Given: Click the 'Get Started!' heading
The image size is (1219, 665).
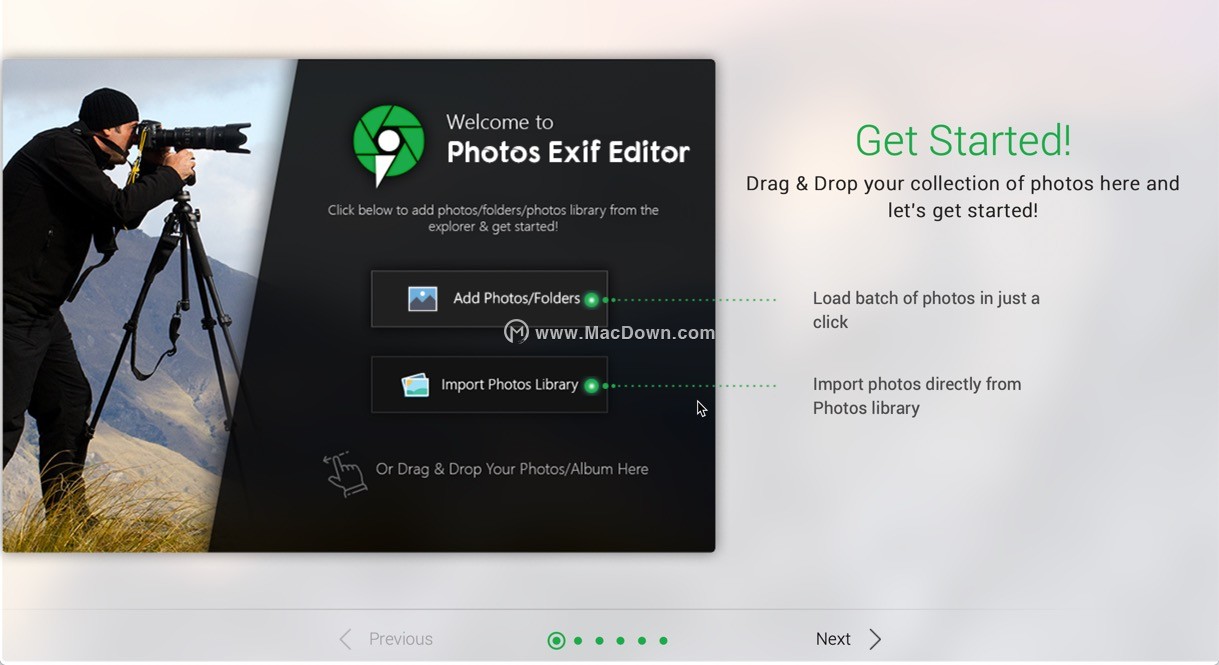Looking at the screenshot, I should 963,141.
